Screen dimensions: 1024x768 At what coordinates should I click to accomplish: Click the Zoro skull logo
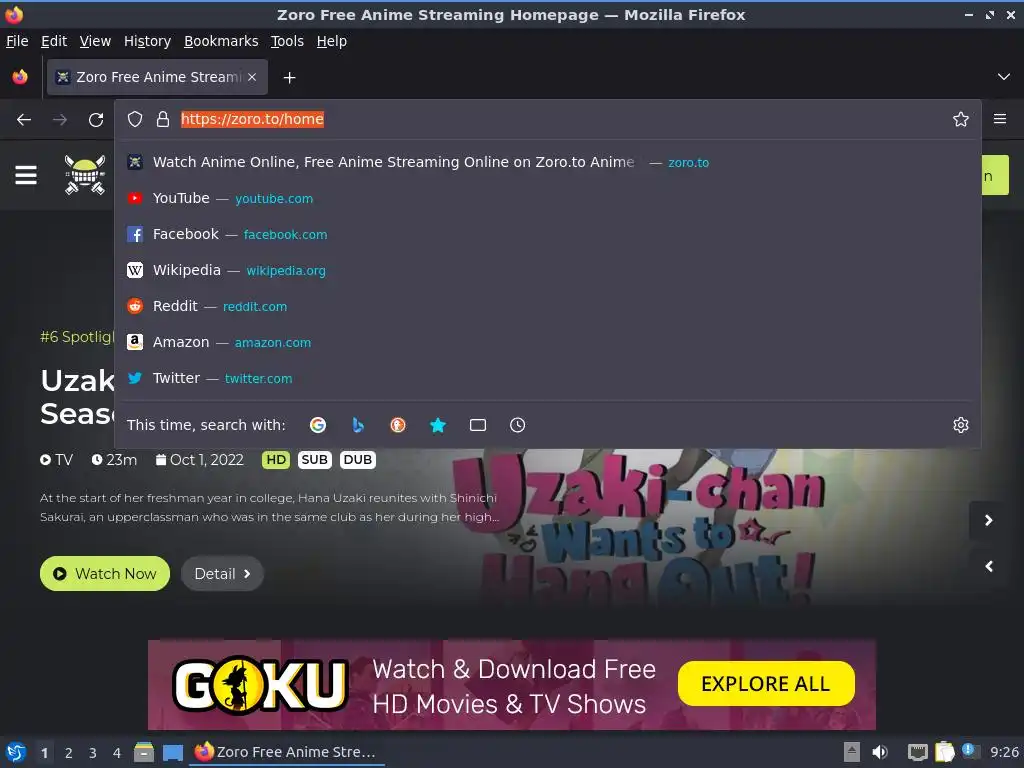click(x=85, y=175)
